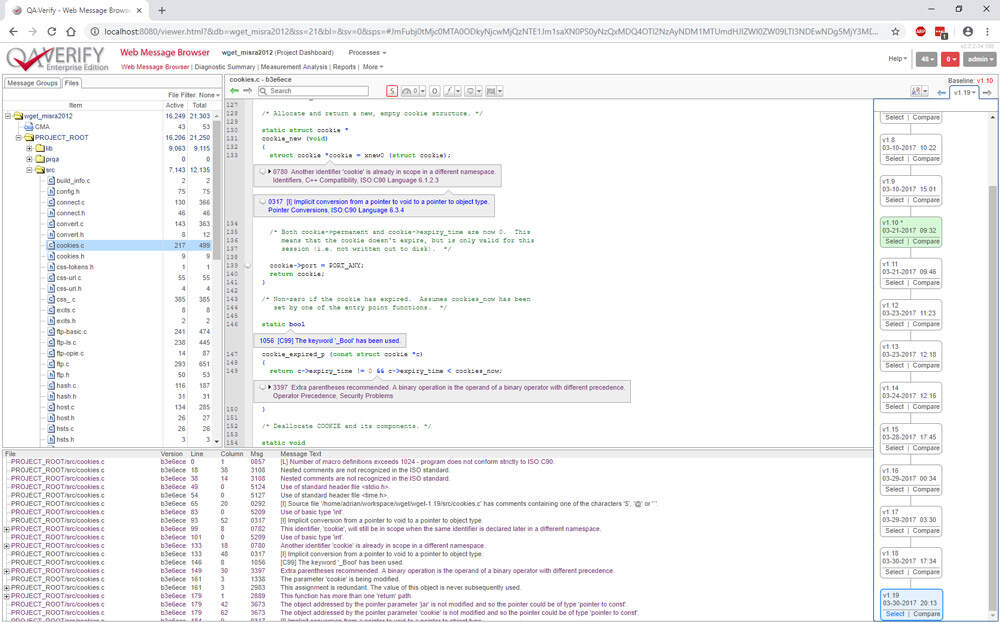Expand the lib folder

30,148
